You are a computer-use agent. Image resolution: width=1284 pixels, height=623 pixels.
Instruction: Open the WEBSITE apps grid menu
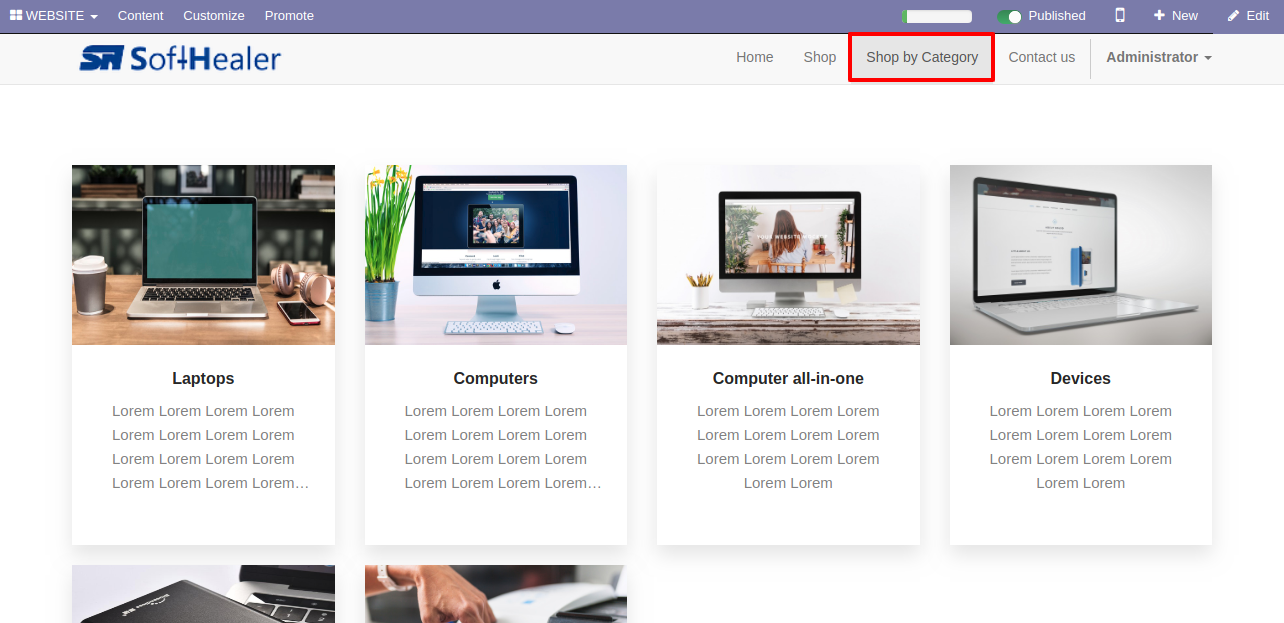(x=54, y=16)
